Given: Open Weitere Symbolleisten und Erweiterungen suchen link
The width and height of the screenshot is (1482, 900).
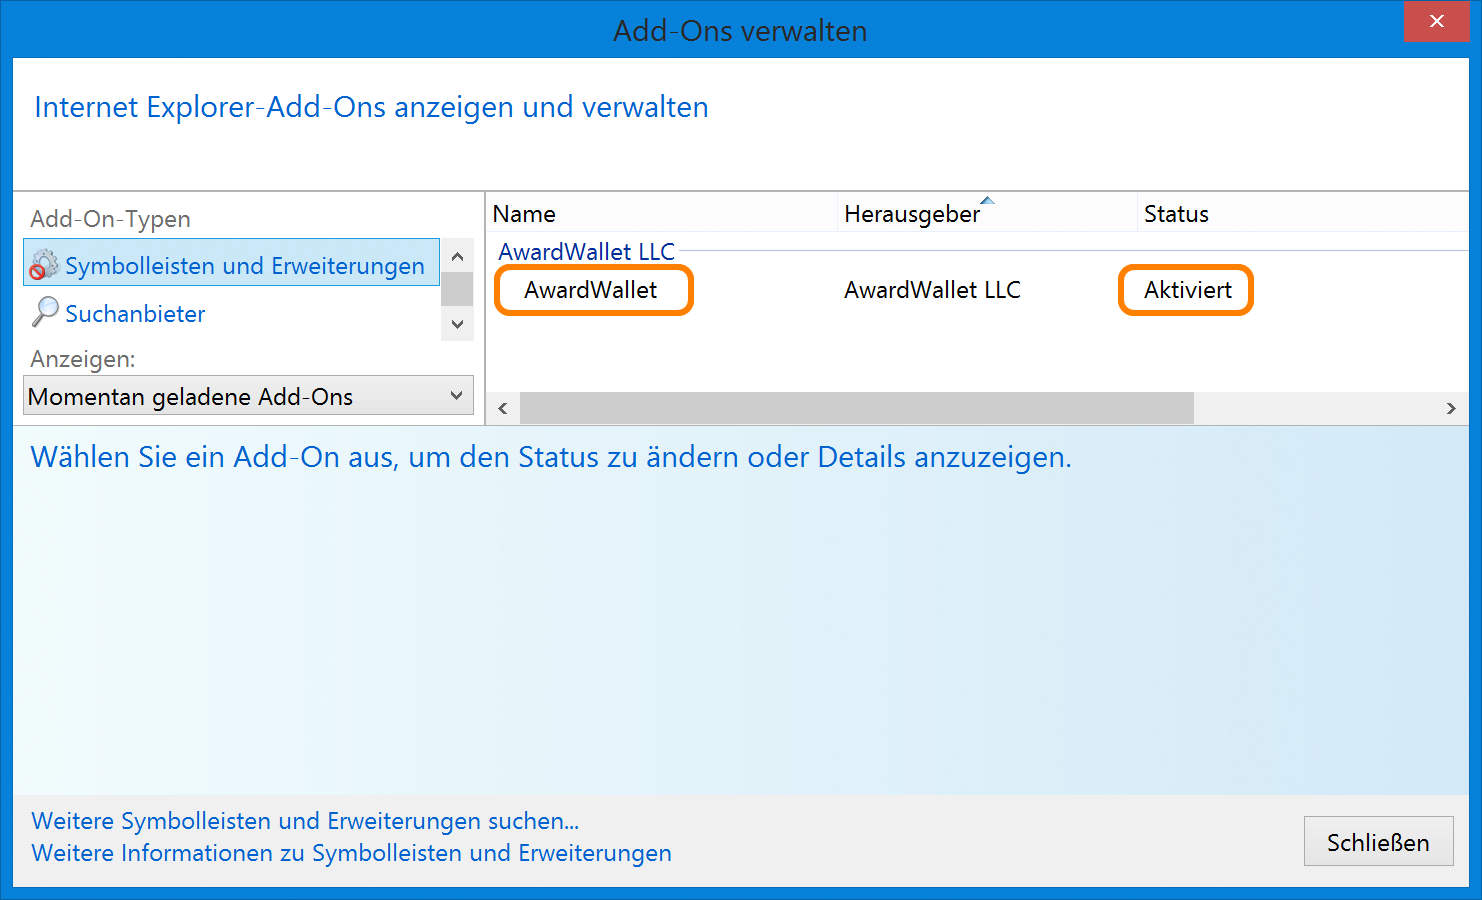Looking at the screenshot, I should (305, 821).
